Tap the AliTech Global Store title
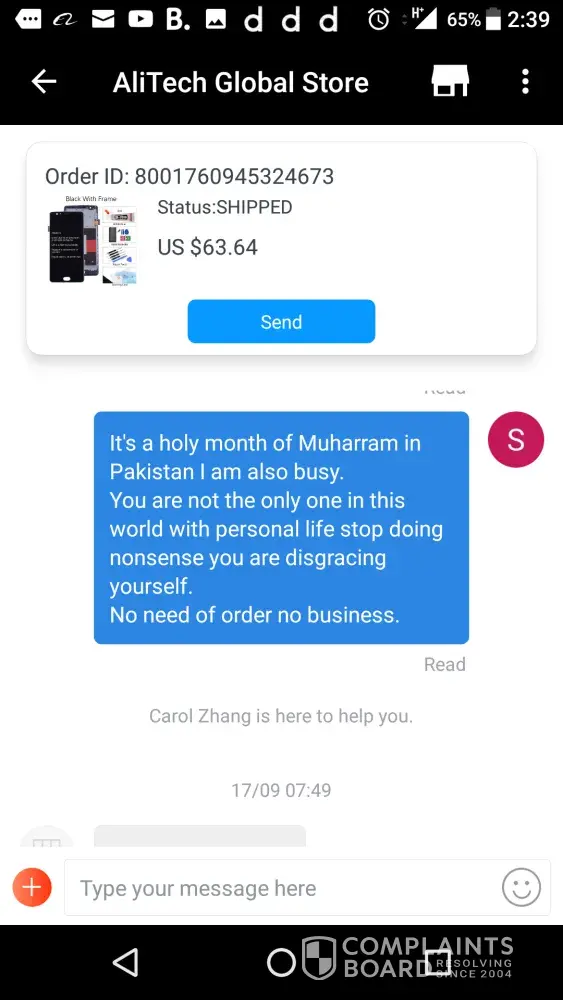 point(240,82)
